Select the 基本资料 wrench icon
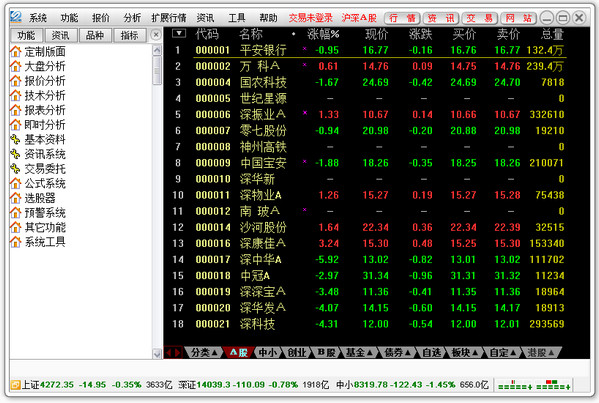This screenshot has height=403, width=599. point(15,139)
